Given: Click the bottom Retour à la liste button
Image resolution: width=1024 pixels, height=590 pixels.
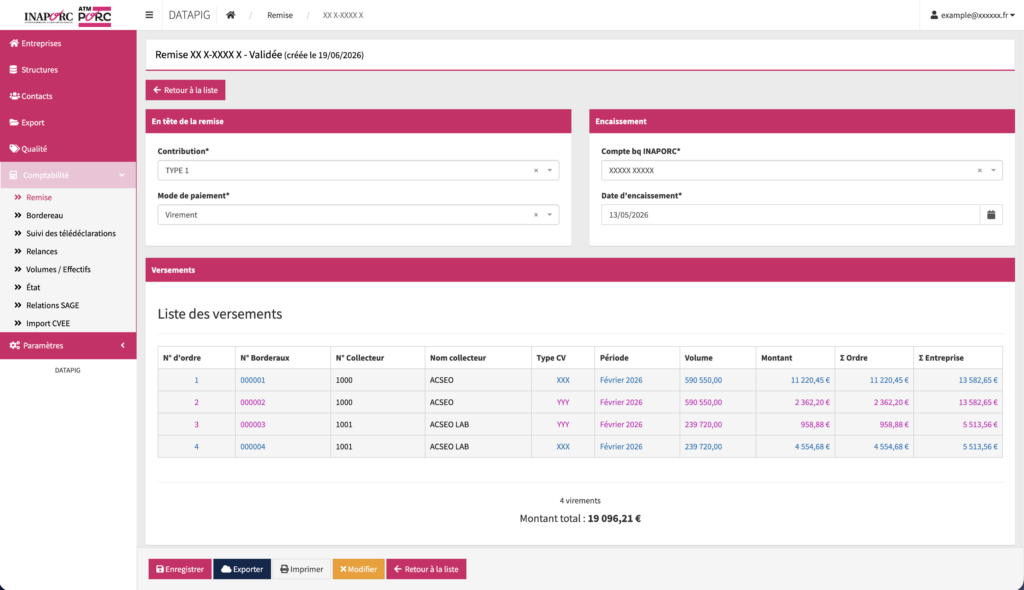Looking at the screenshot, I should [426, 569].
